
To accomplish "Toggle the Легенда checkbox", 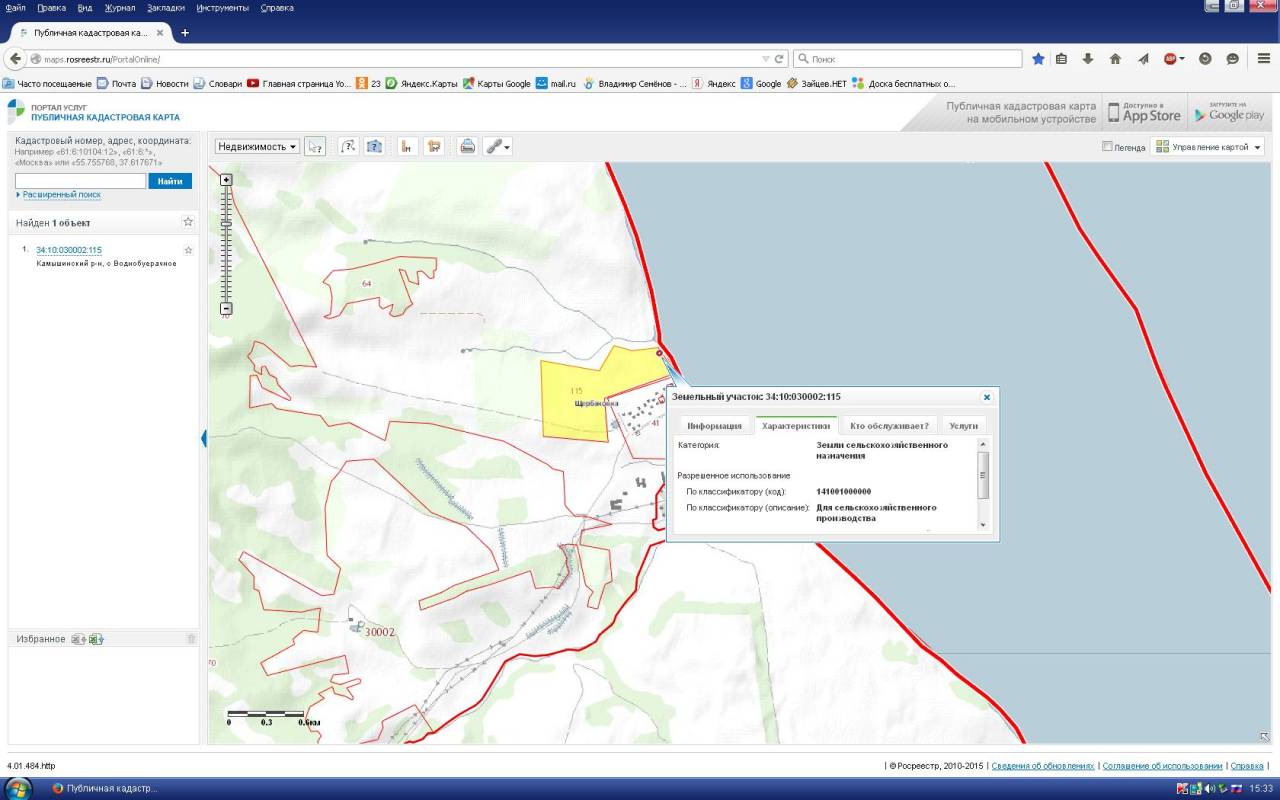I will (1107, 146).
